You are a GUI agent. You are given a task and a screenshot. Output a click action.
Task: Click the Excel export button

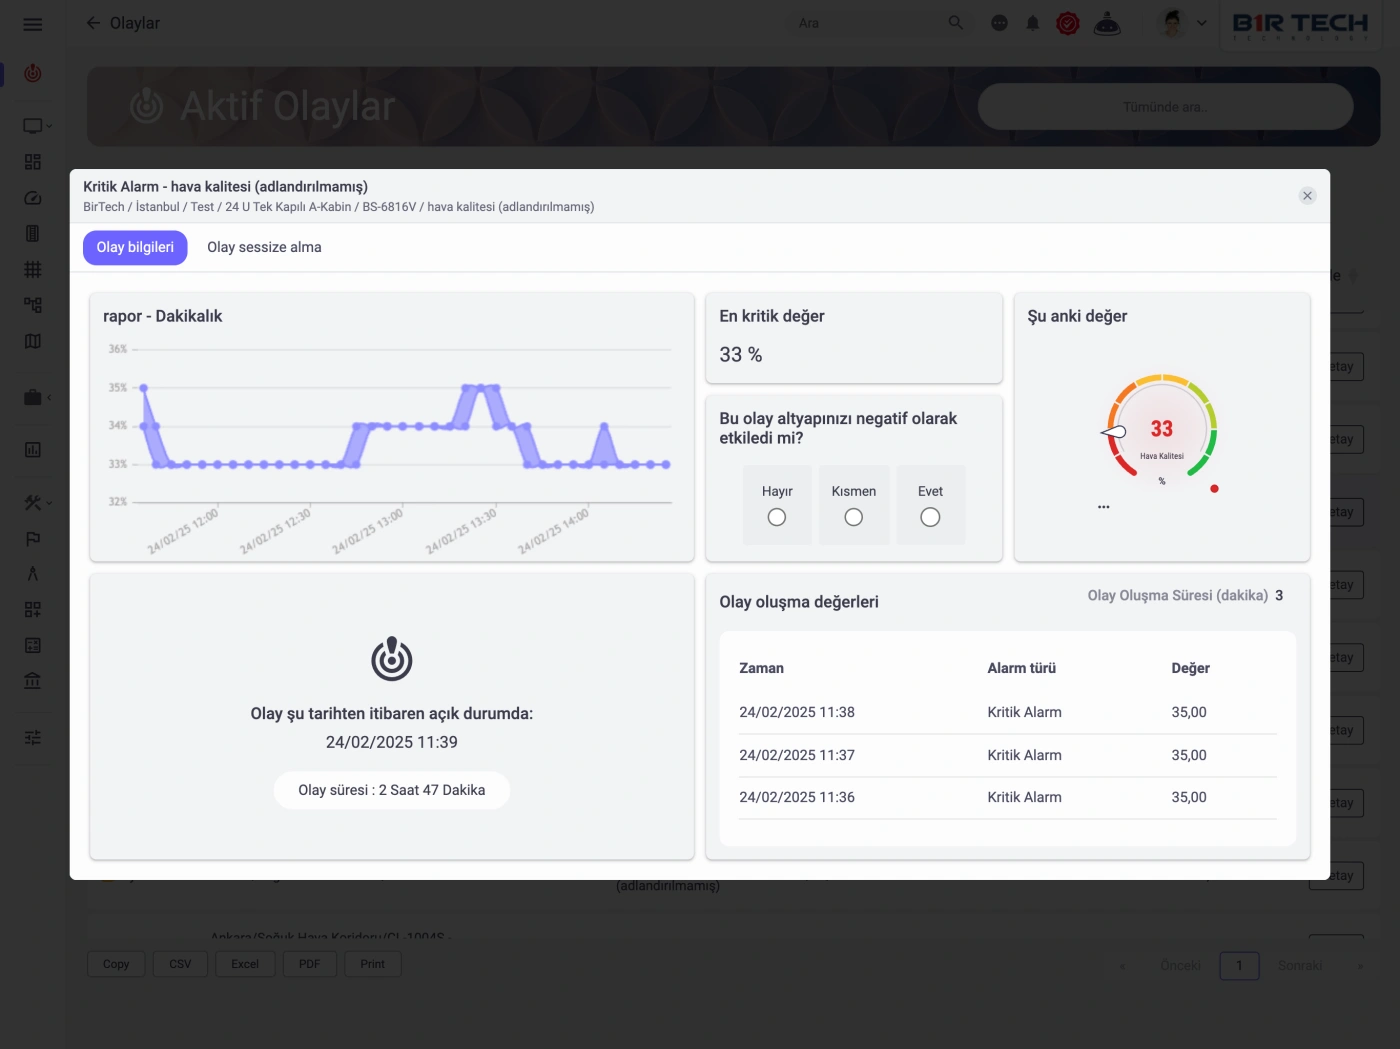pyautogui.click(x=245, y=964)
